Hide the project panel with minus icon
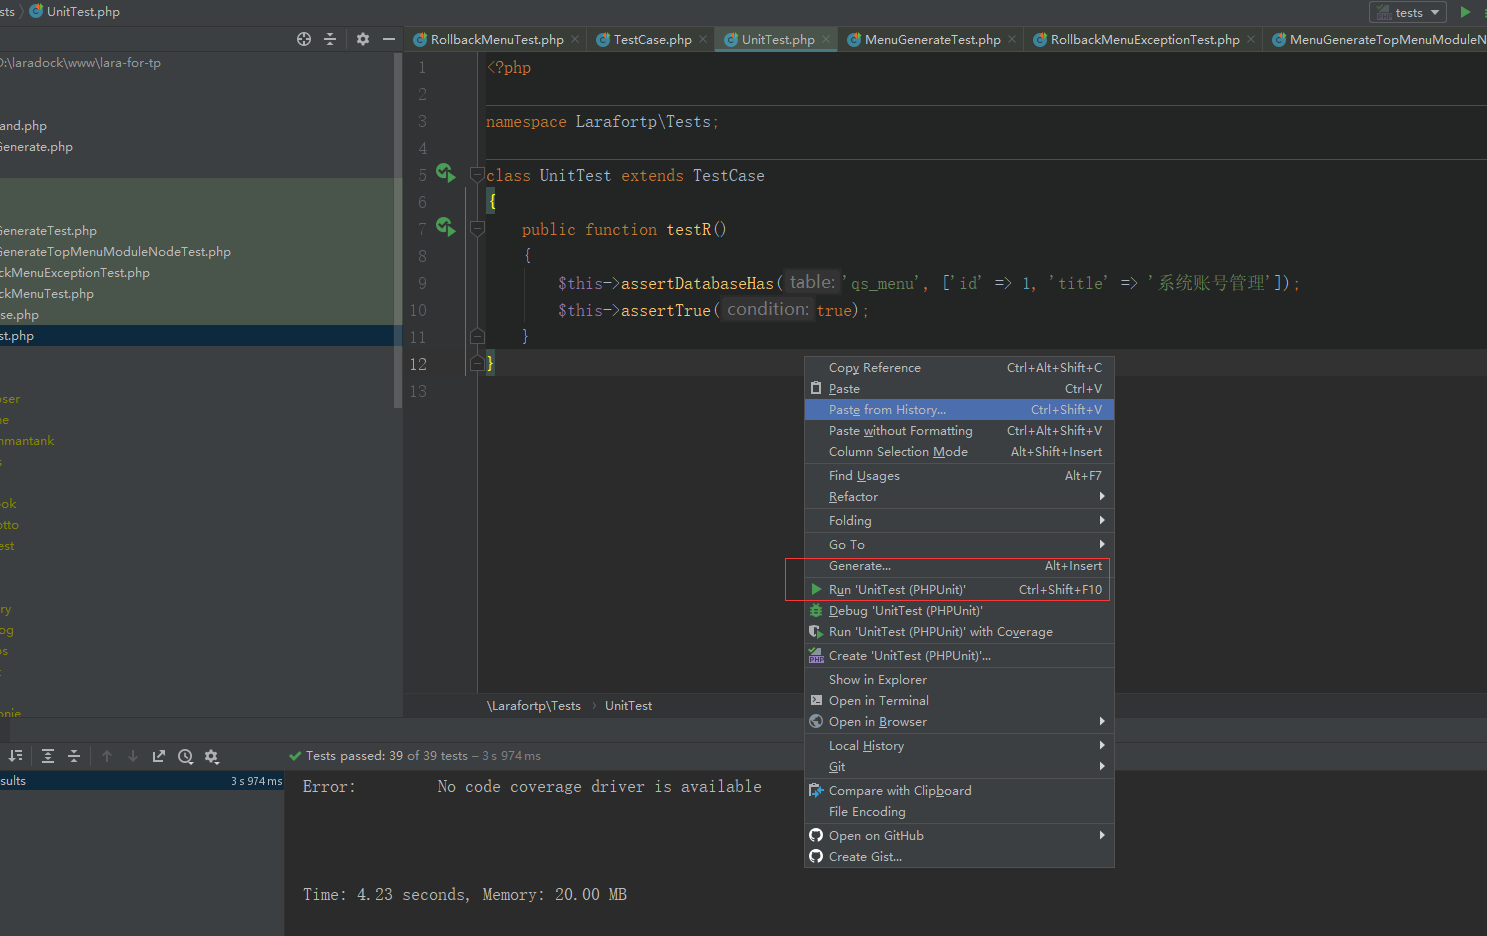 389,39
